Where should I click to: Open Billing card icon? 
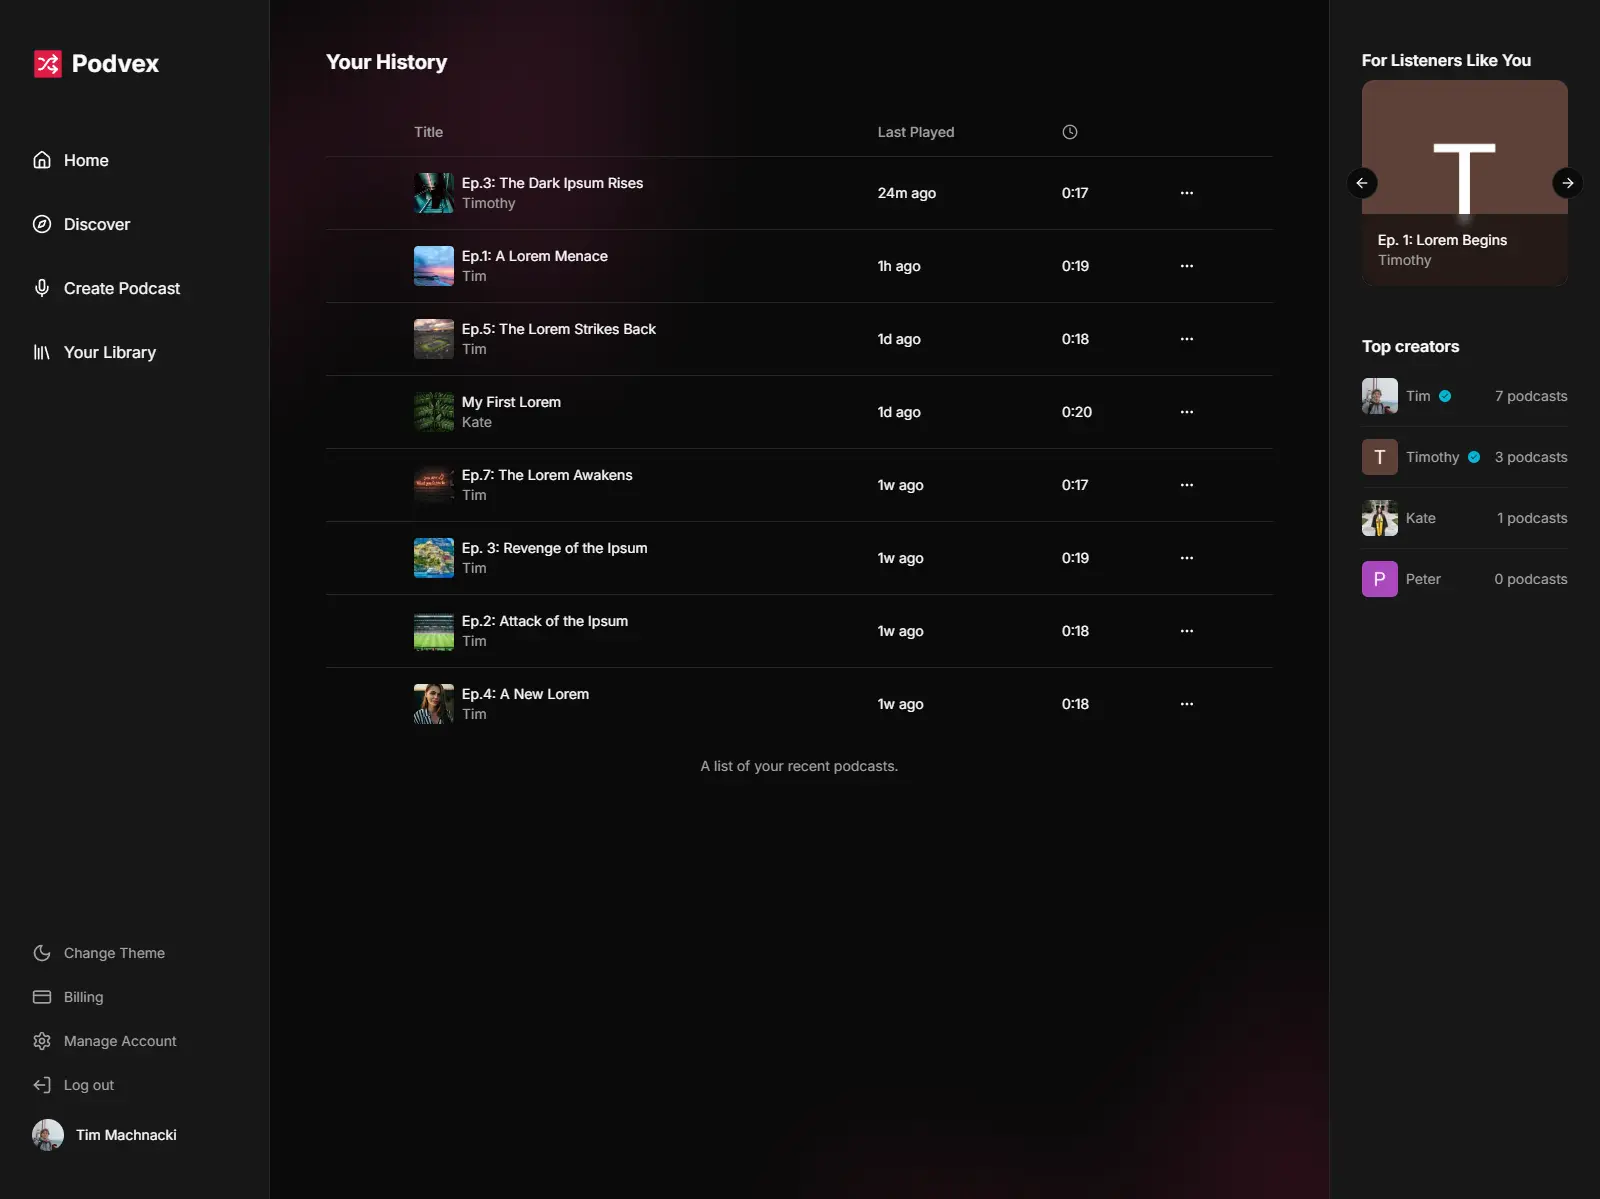click(x=42, y=997)
